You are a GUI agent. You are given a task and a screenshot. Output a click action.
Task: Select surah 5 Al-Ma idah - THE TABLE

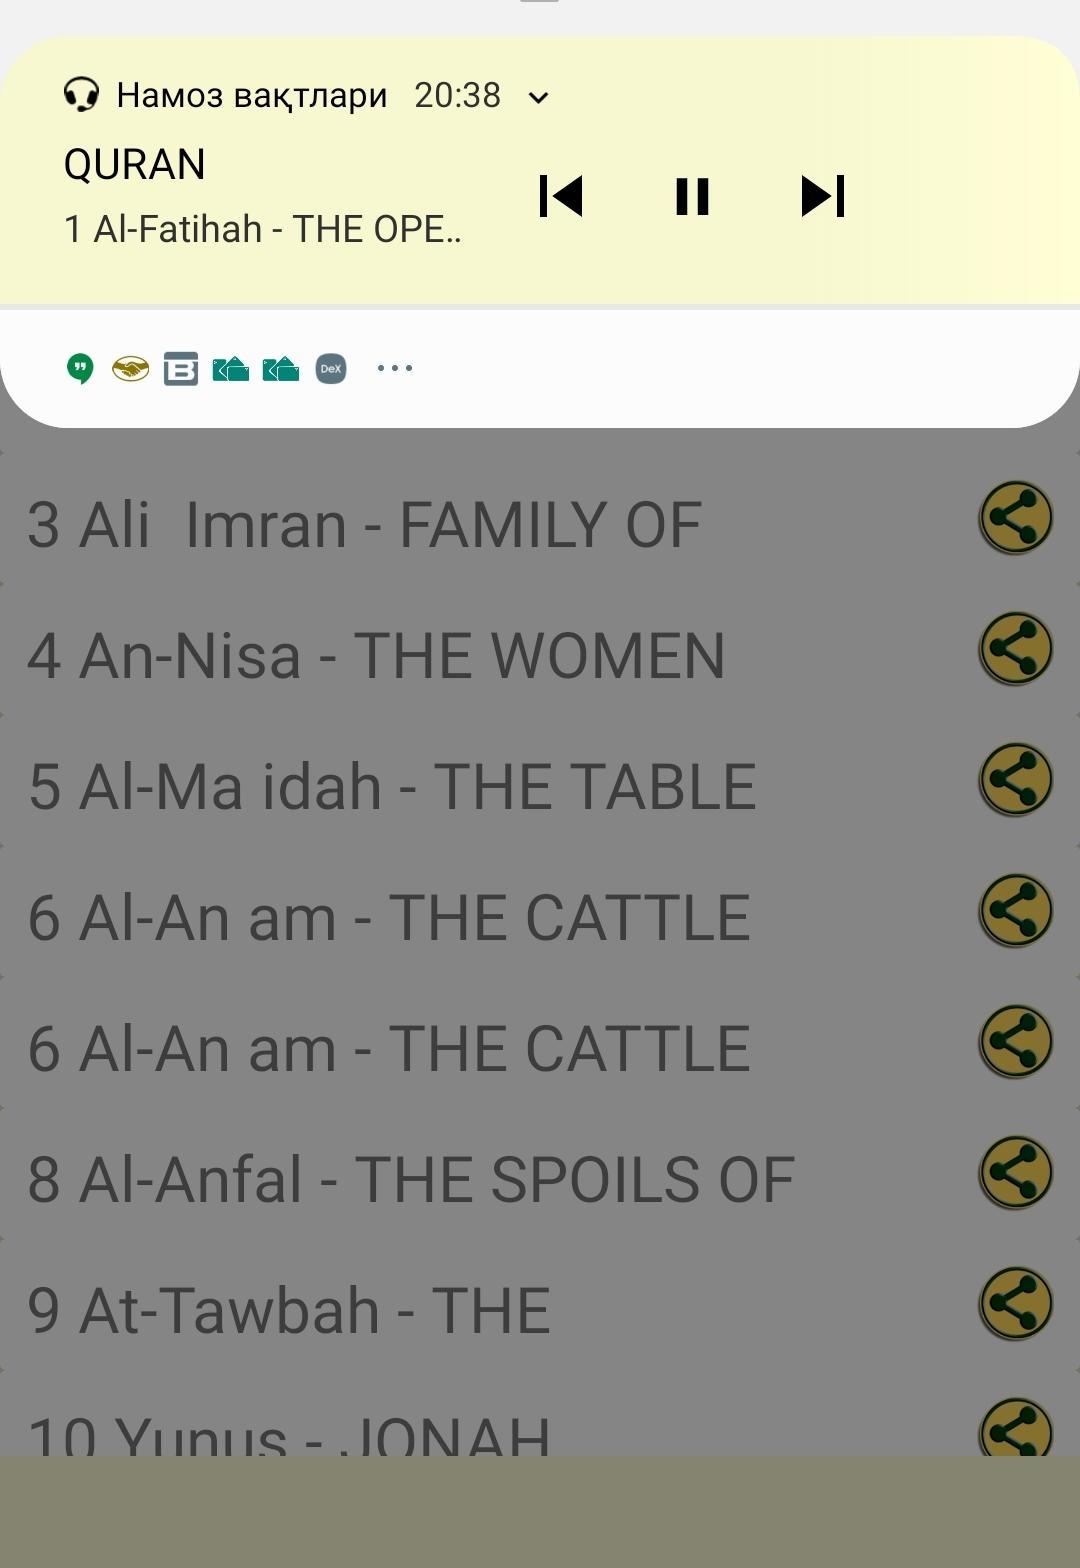392,787
